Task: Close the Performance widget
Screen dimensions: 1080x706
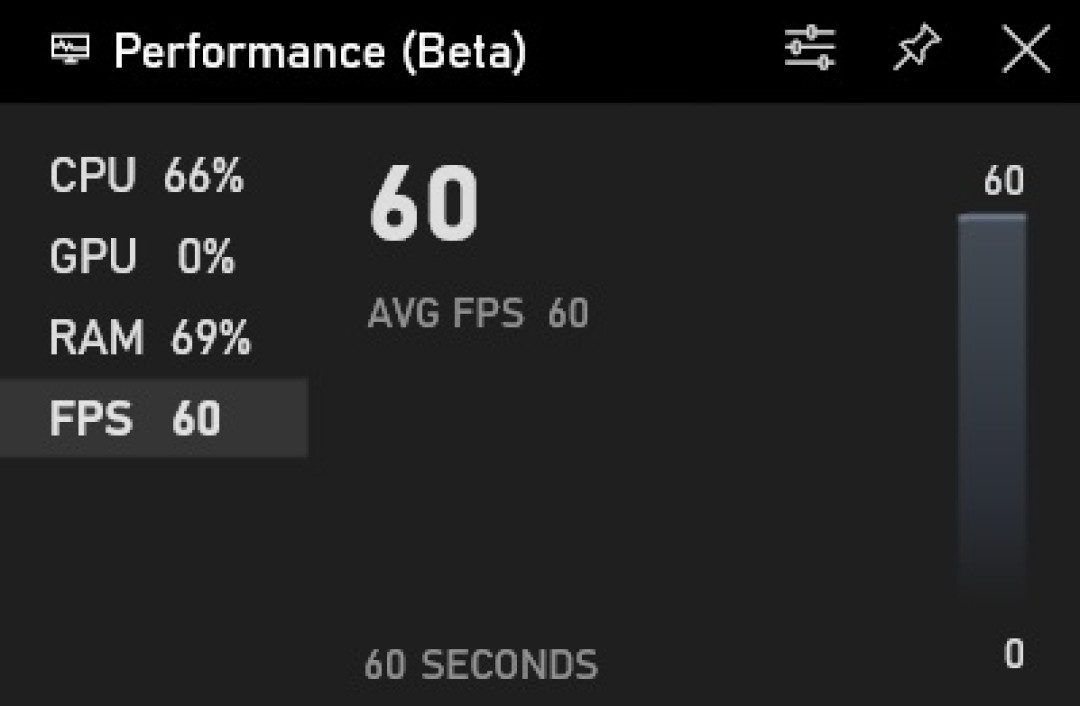Action: pos(1026,49)
